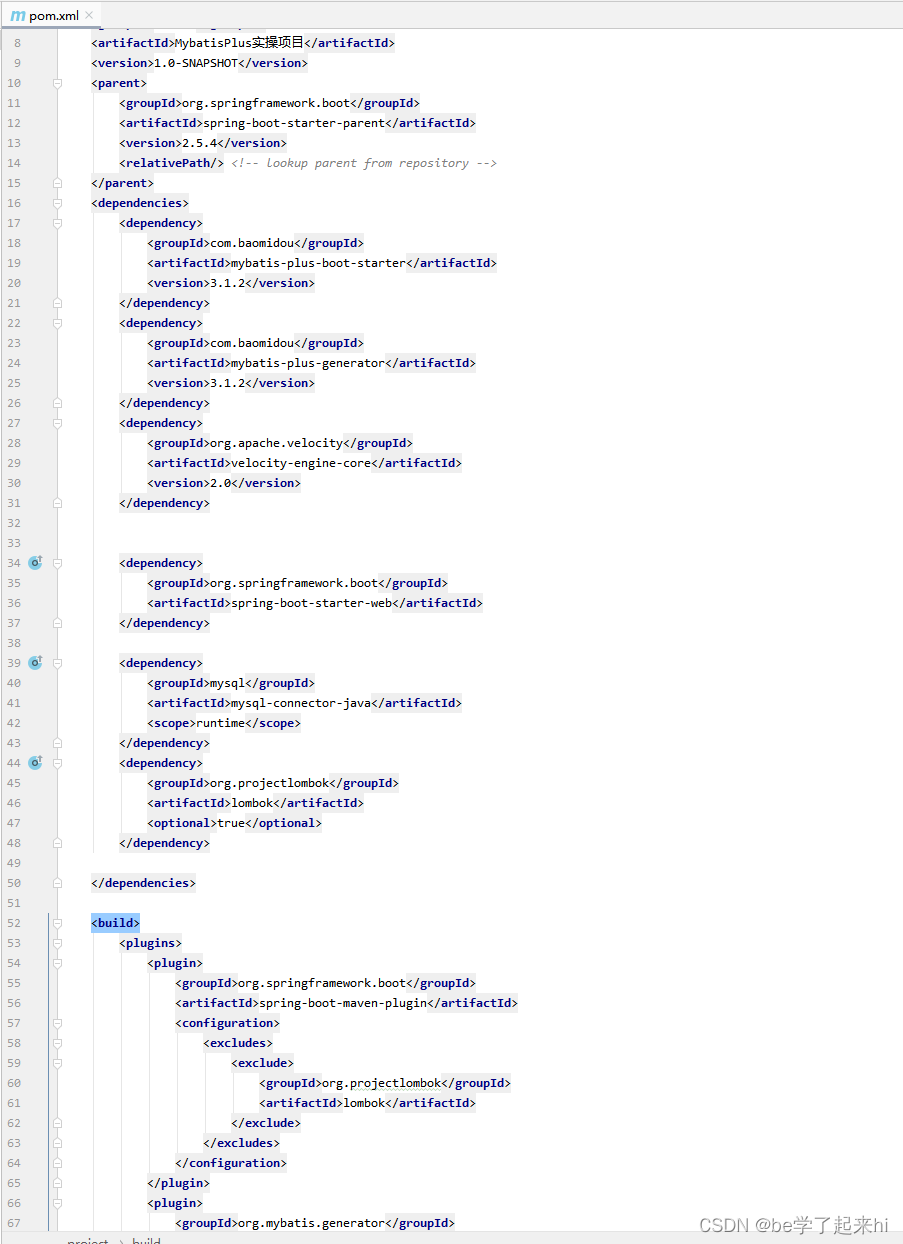The image size is (903, 1244).
Task: Click the org.projectlombok groupId on line 45
Action: coord(269,783)
